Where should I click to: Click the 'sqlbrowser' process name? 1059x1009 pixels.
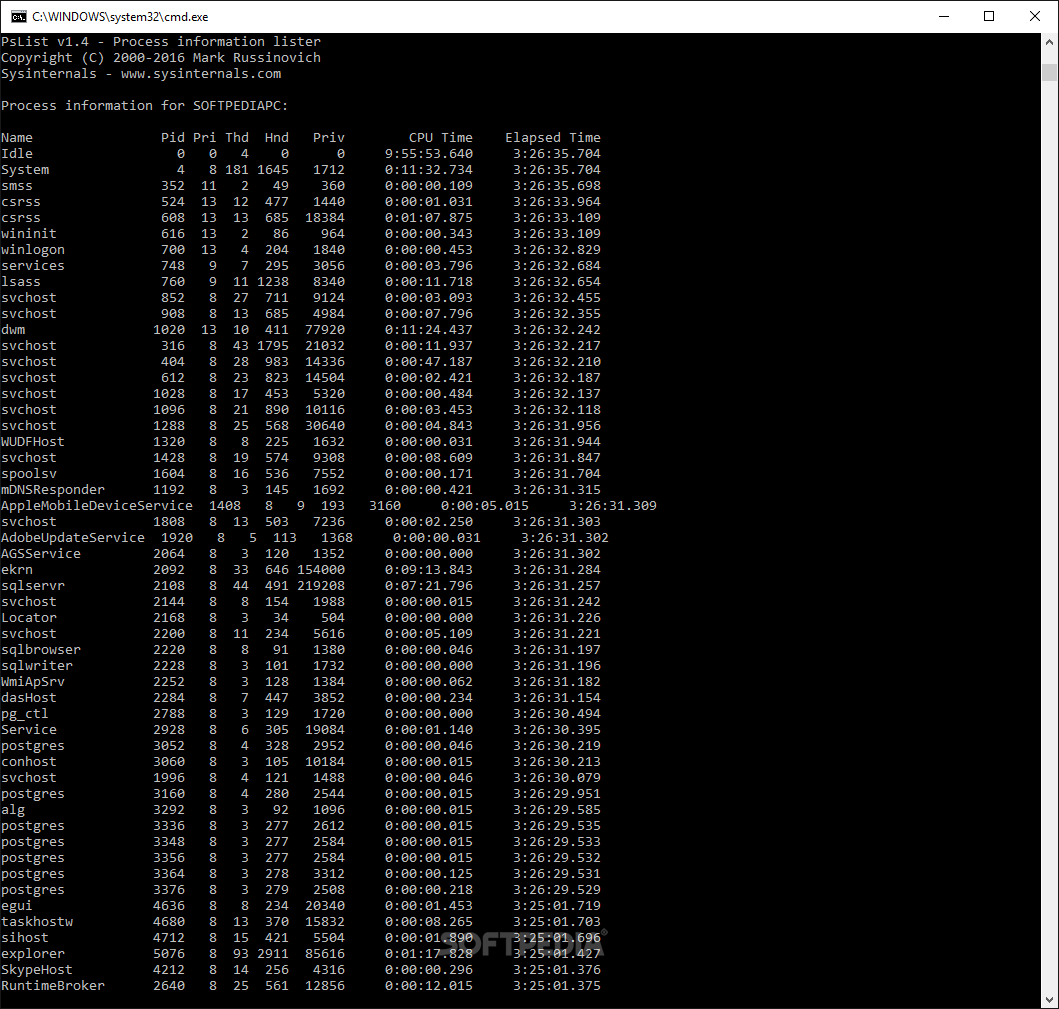tap(41, 650)
